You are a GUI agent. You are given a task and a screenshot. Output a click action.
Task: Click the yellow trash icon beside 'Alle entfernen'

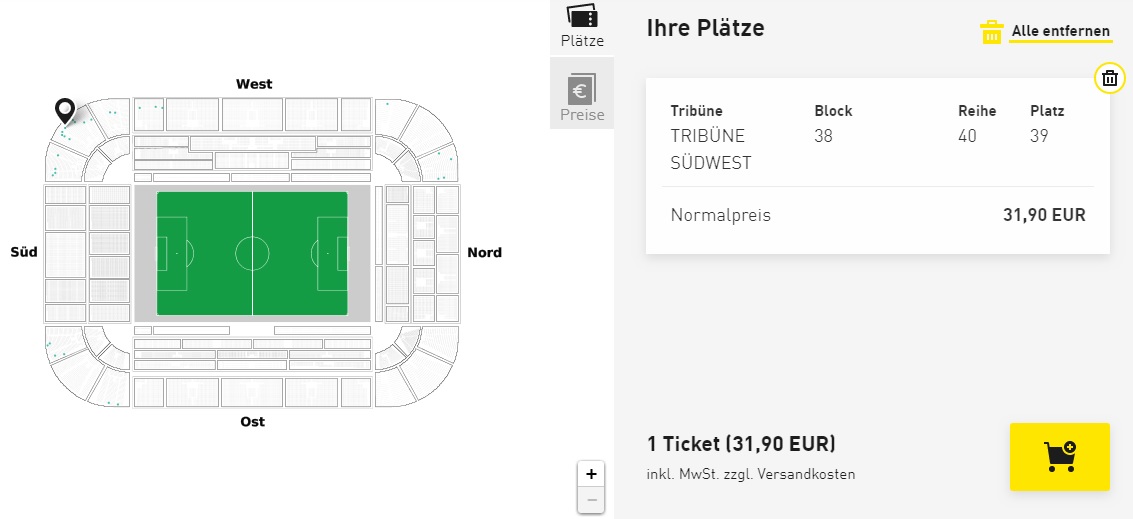click(991, 32)
